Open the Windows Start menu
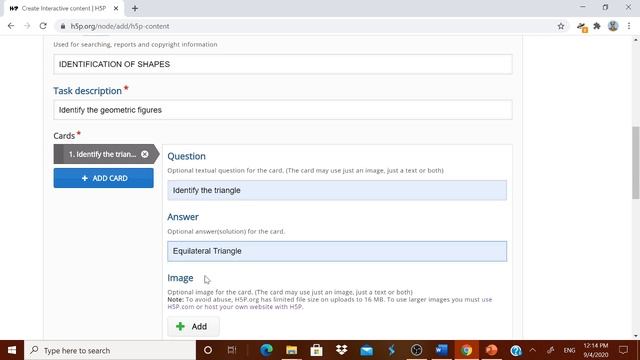 click(x=12, y=350)
